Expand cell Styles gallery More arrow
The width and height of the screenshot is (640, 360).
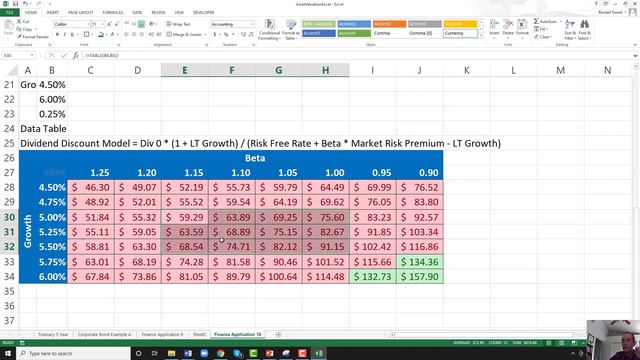point(480,36)
